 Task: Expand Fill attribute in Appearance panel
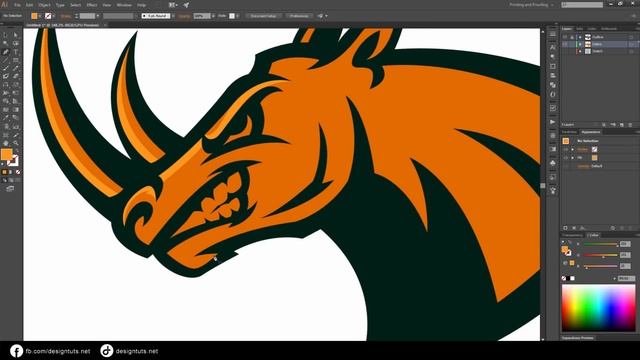click(573, 158)
